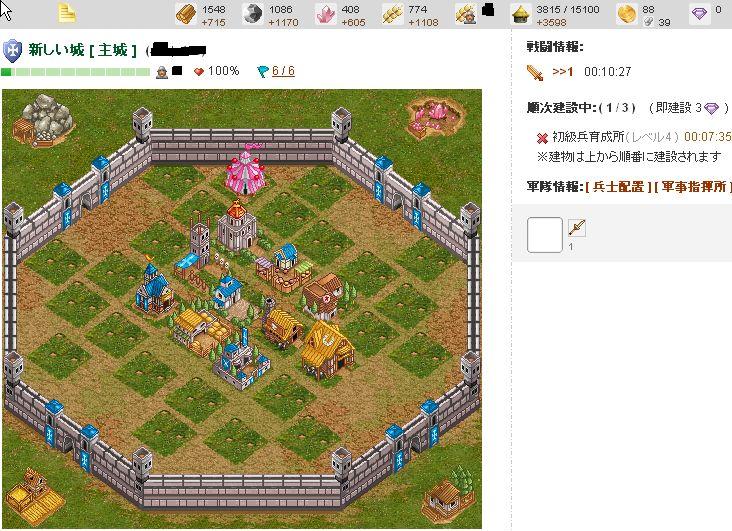Screen dimensions: 732x531
Task: Select the pink crystal mine outside walls
Action: click(x=435, y=118)
